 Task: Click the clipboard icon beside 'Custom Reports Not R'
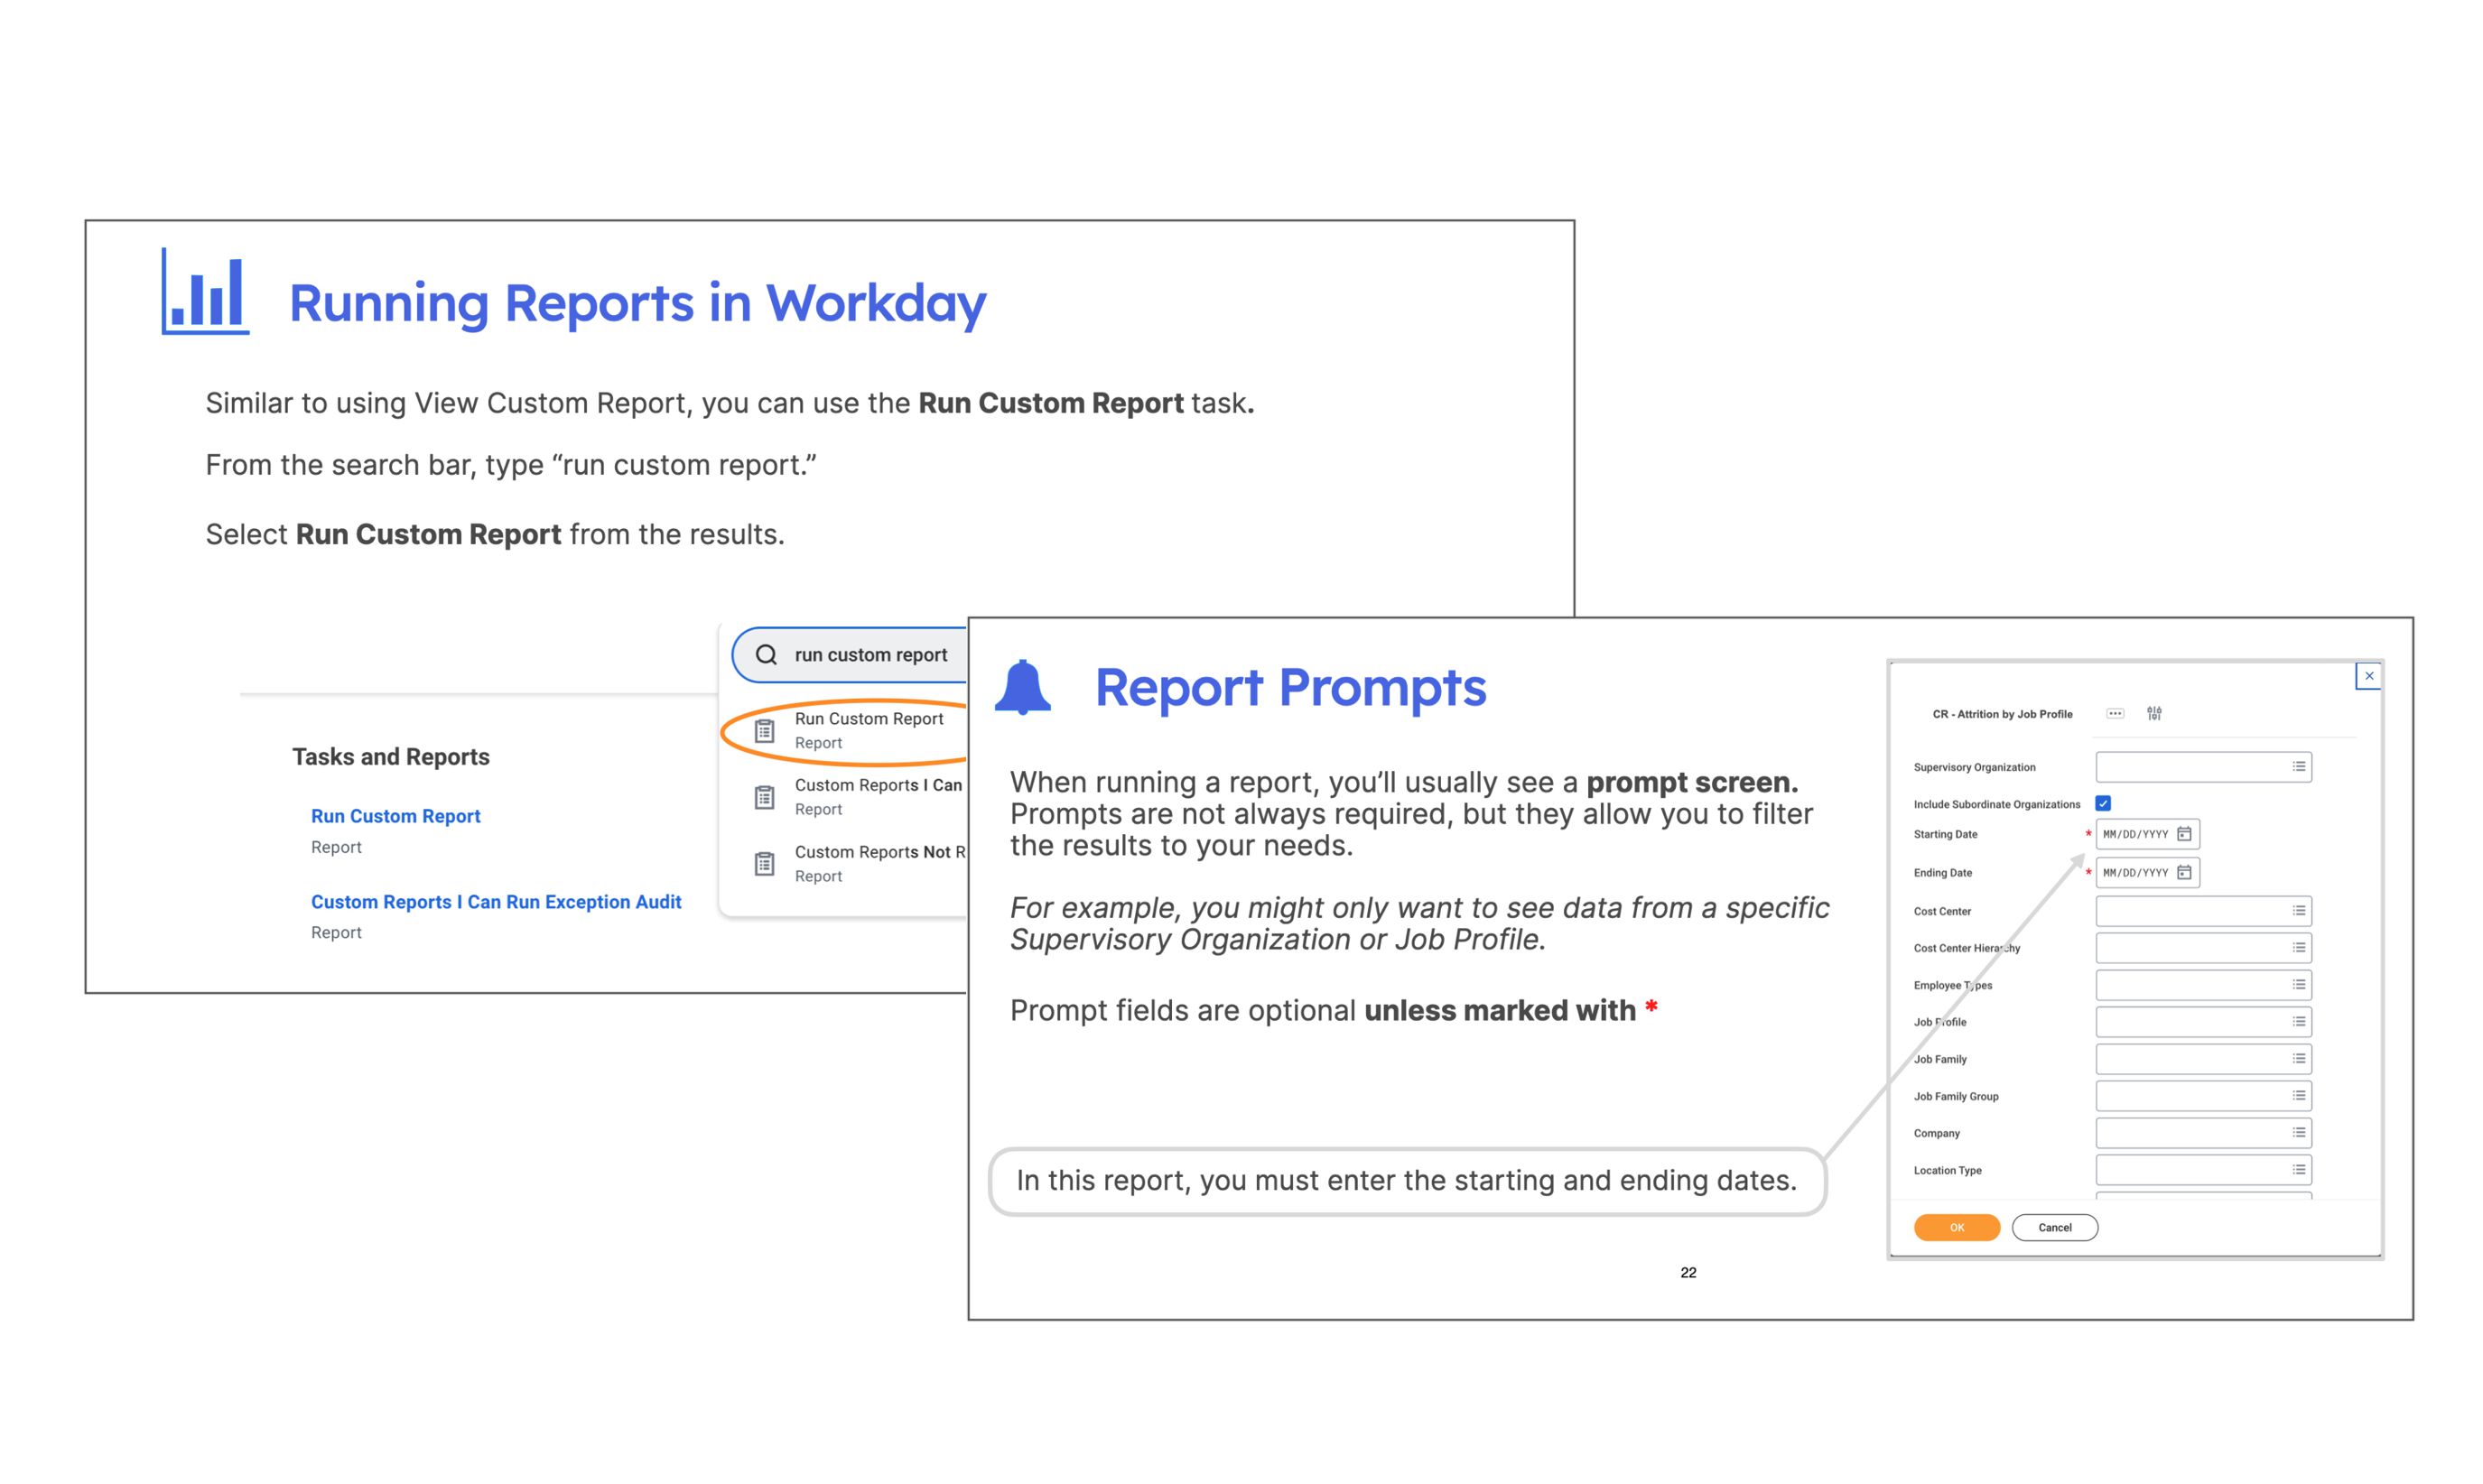764,864
